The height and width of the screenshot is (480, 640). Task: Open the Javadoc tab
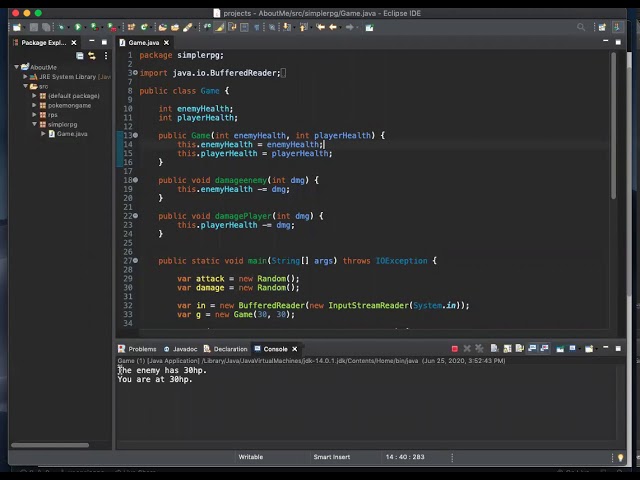point(180,349)
